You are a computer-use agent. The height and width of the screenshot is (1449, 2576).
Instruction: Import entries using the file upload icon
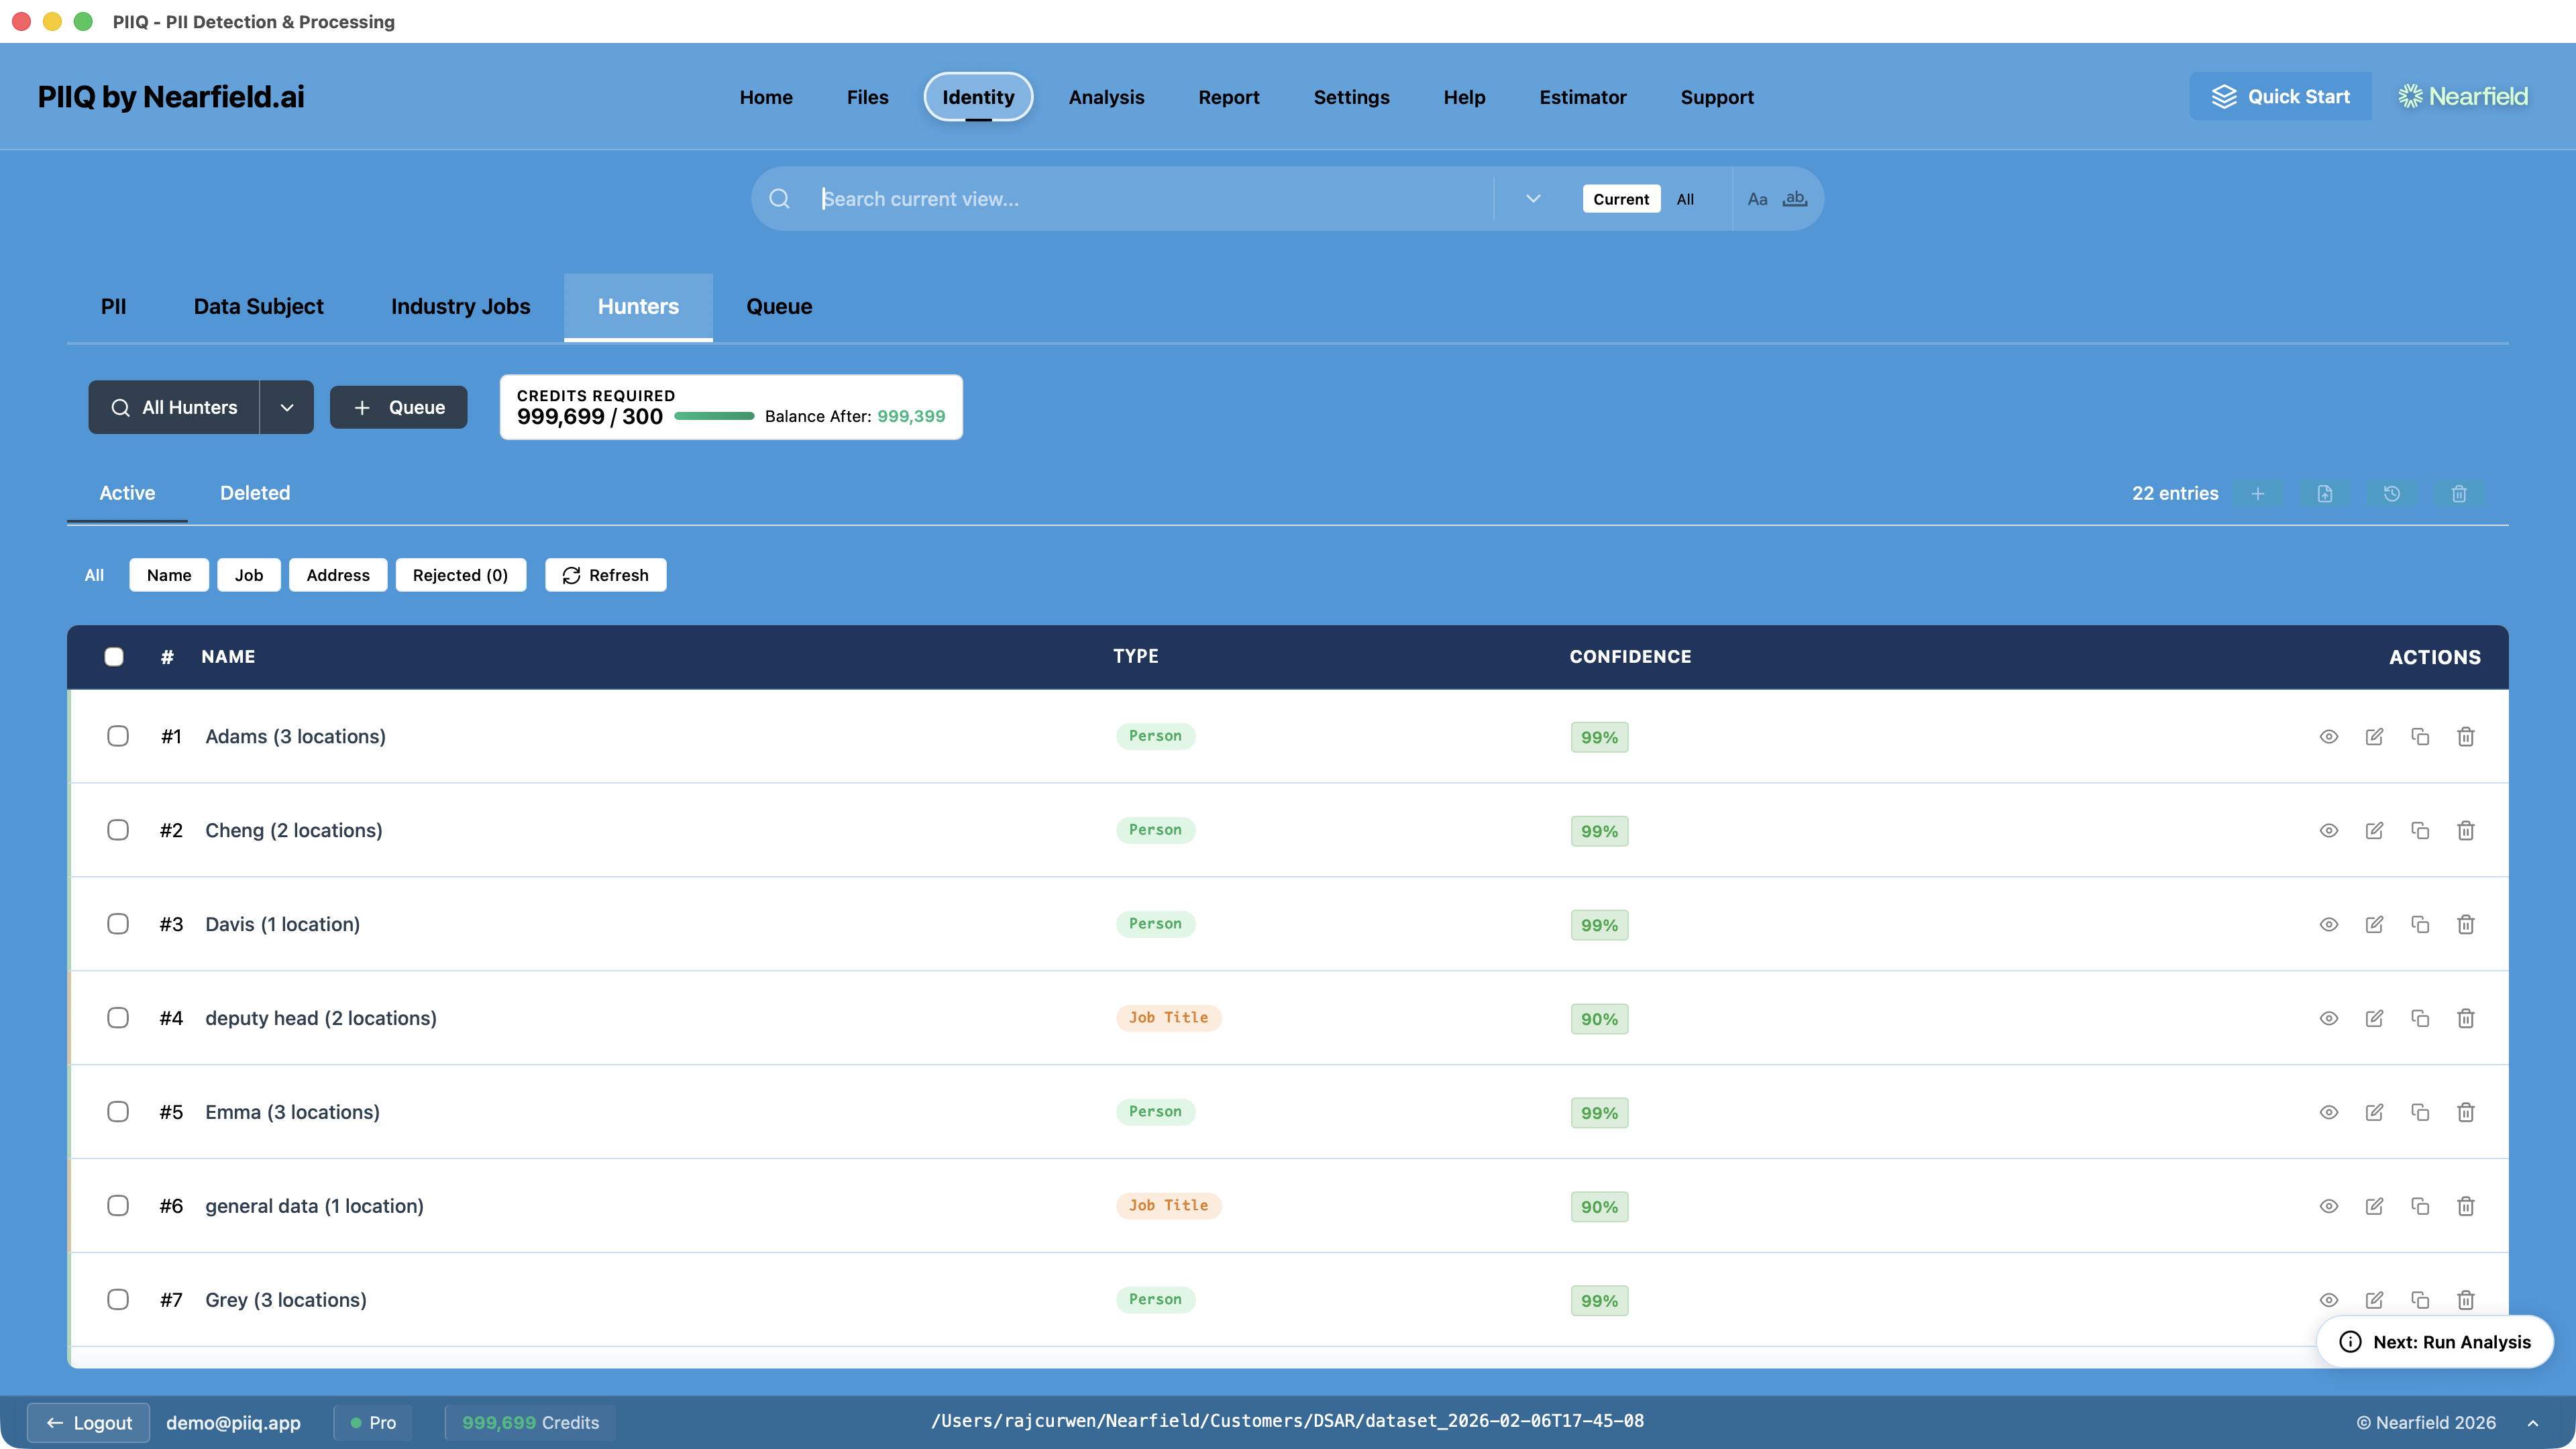point(2325,493)
